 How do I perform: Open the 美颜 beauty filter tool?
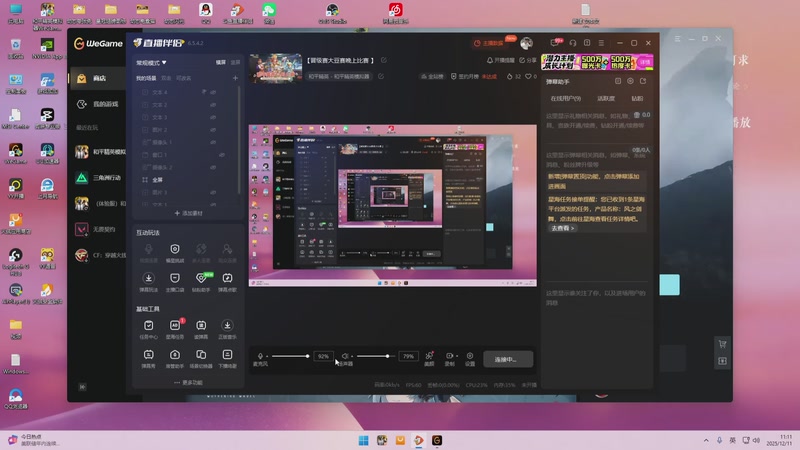point(430,358)
